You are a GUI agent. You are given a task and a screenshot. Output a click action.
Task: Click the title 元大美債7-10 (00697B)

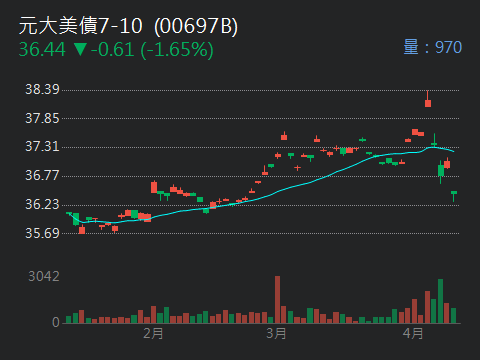tap(128, 26)
